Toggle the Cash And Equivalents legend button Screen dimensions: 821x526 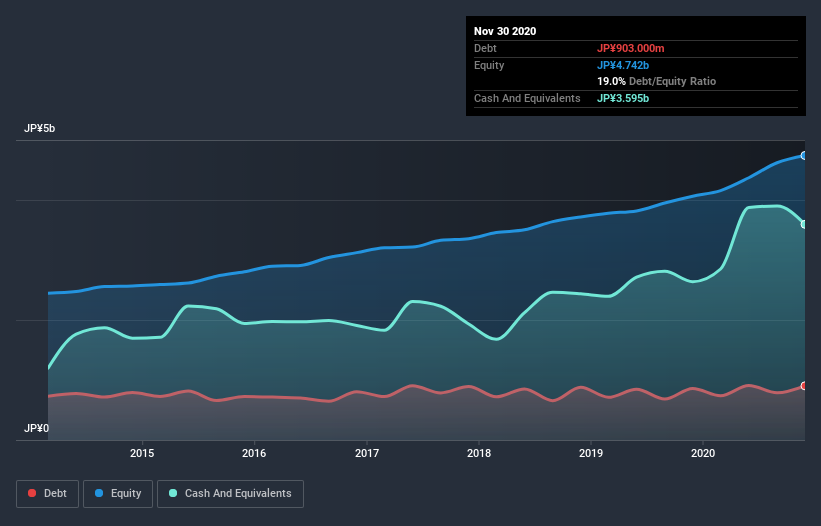230,494
